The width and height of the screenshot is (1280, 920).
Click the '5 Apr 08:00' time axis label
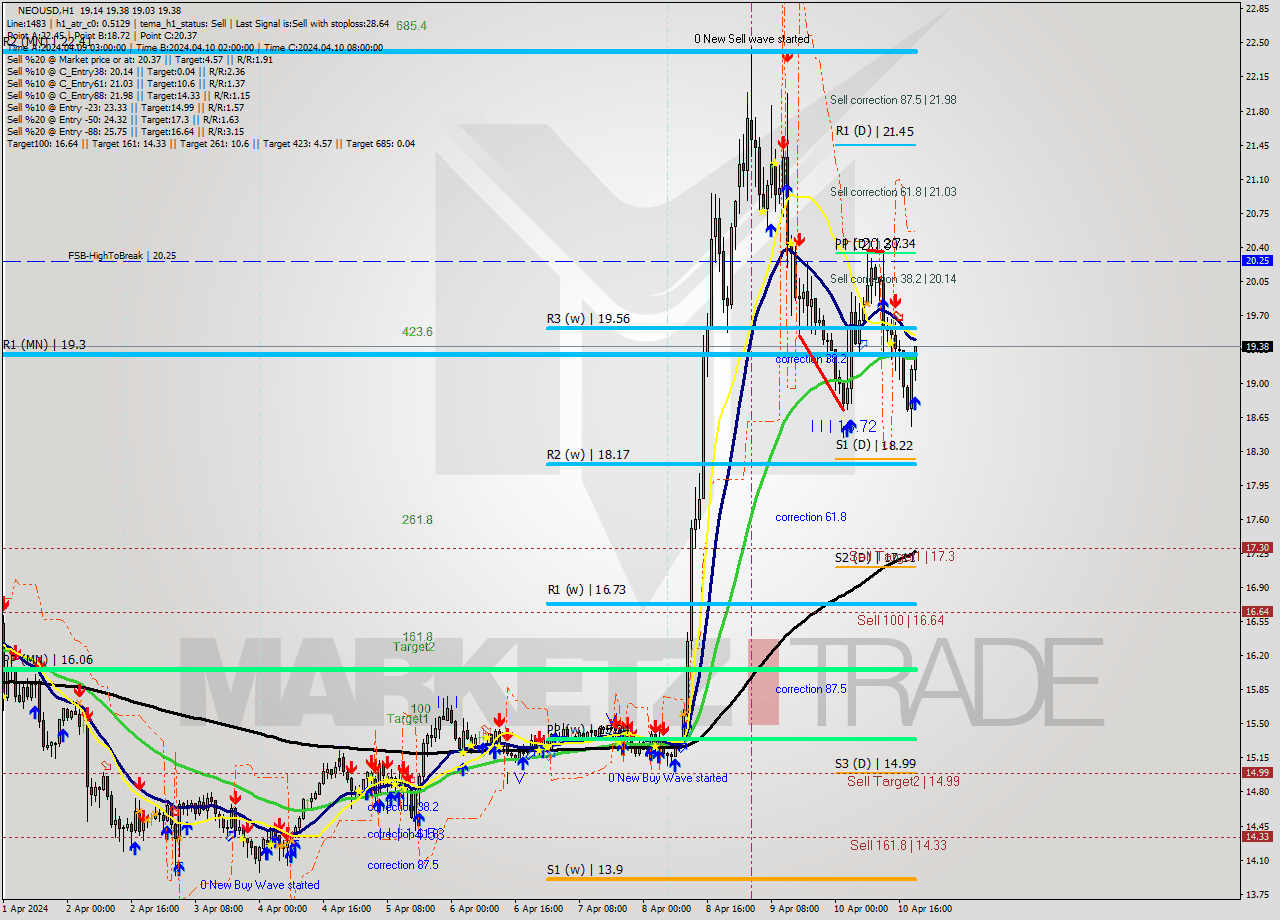coord(411,909)
